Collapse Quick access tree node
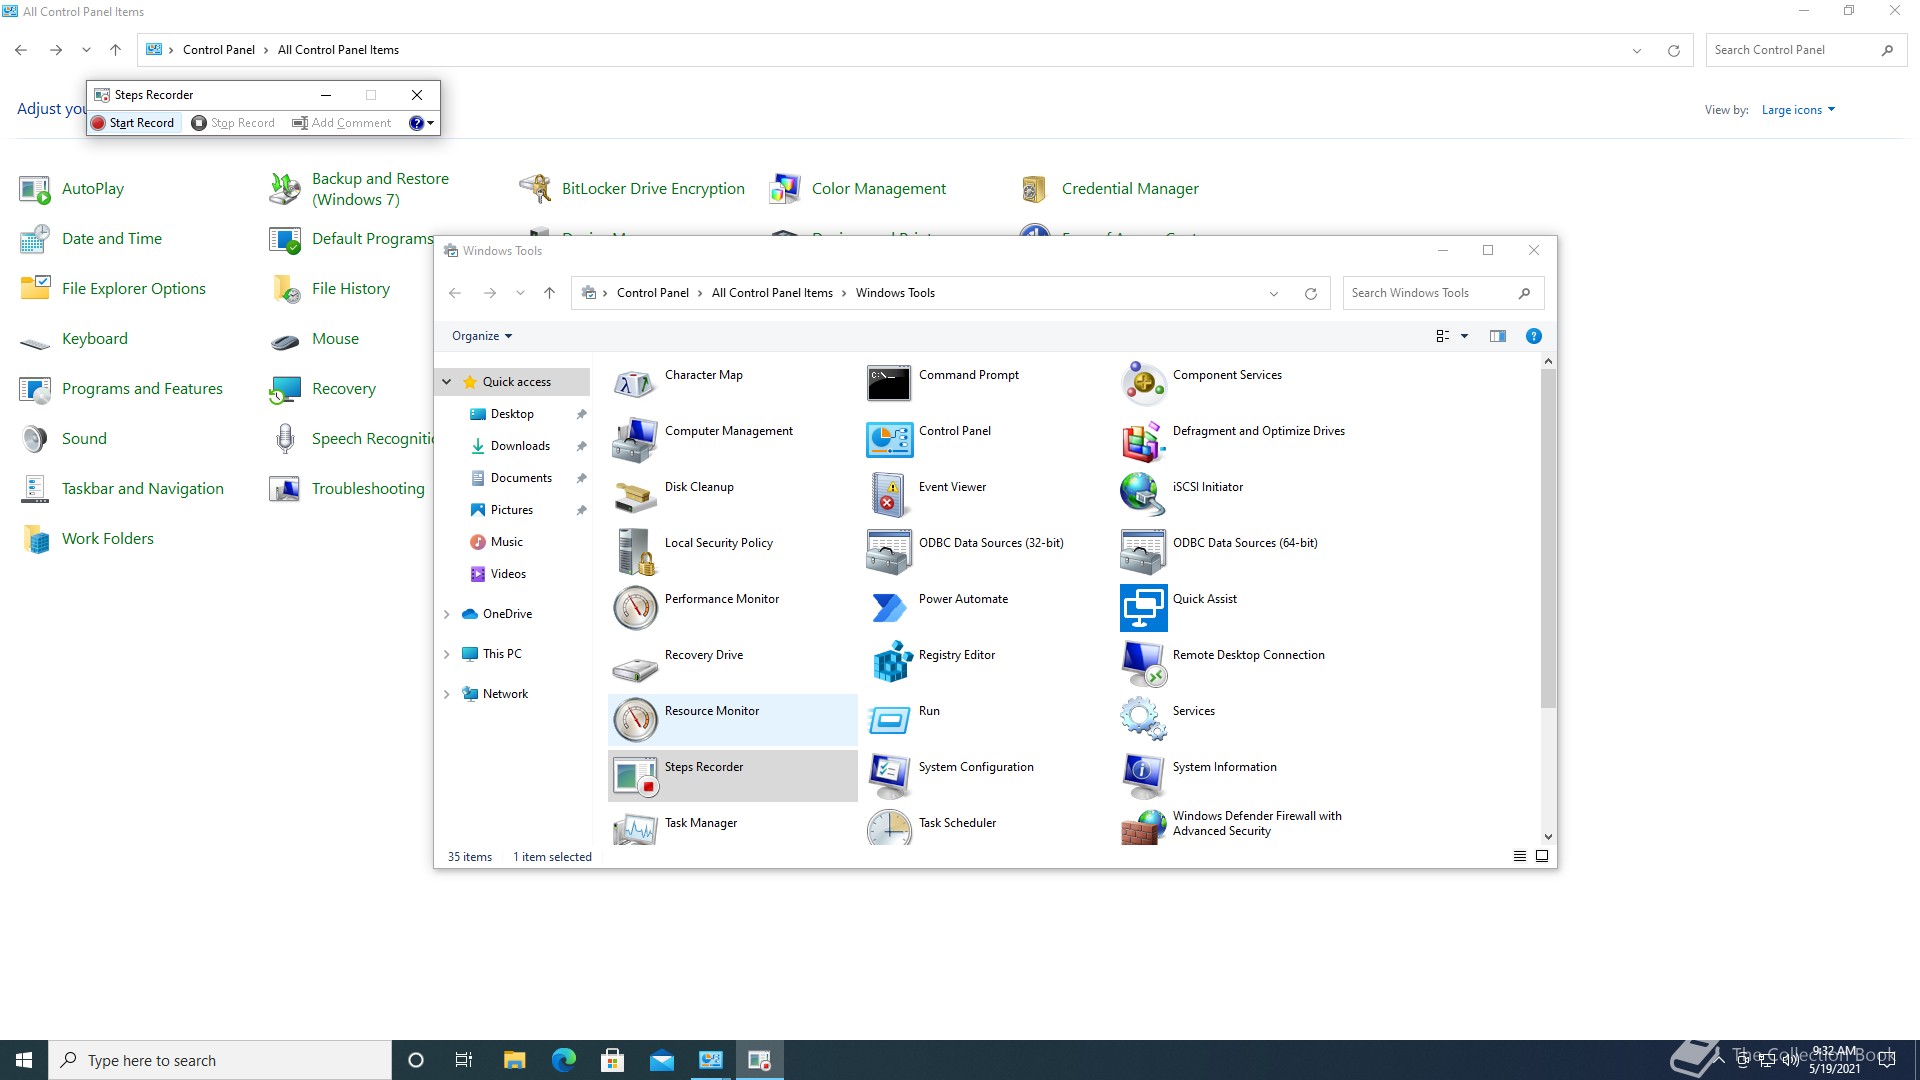Viewport: 1920px width, 1080px height. [x=447, y=382]
